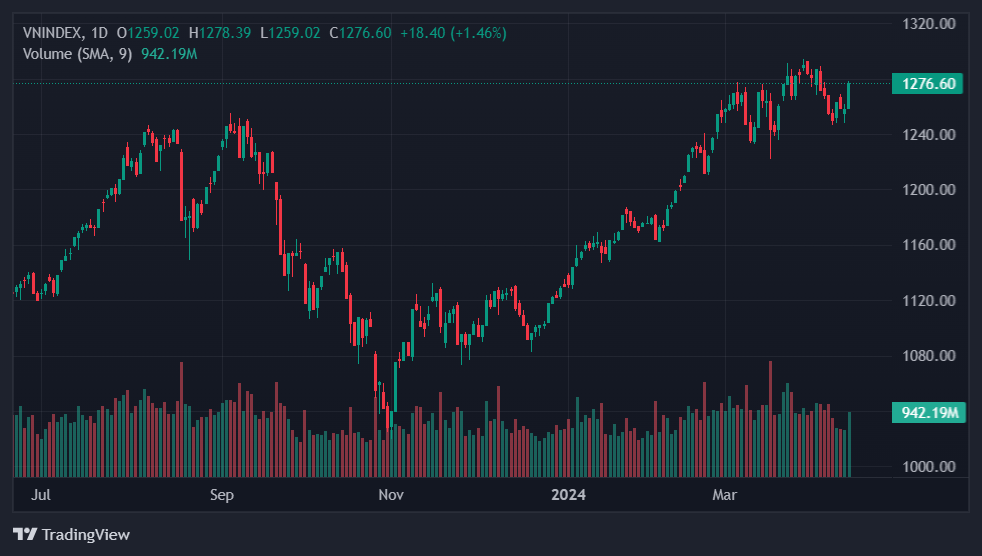The height and width of the screenshot is (556, 982).
Task: Click the H1278.39 high value in legend
Action: (x=220, y=33)
